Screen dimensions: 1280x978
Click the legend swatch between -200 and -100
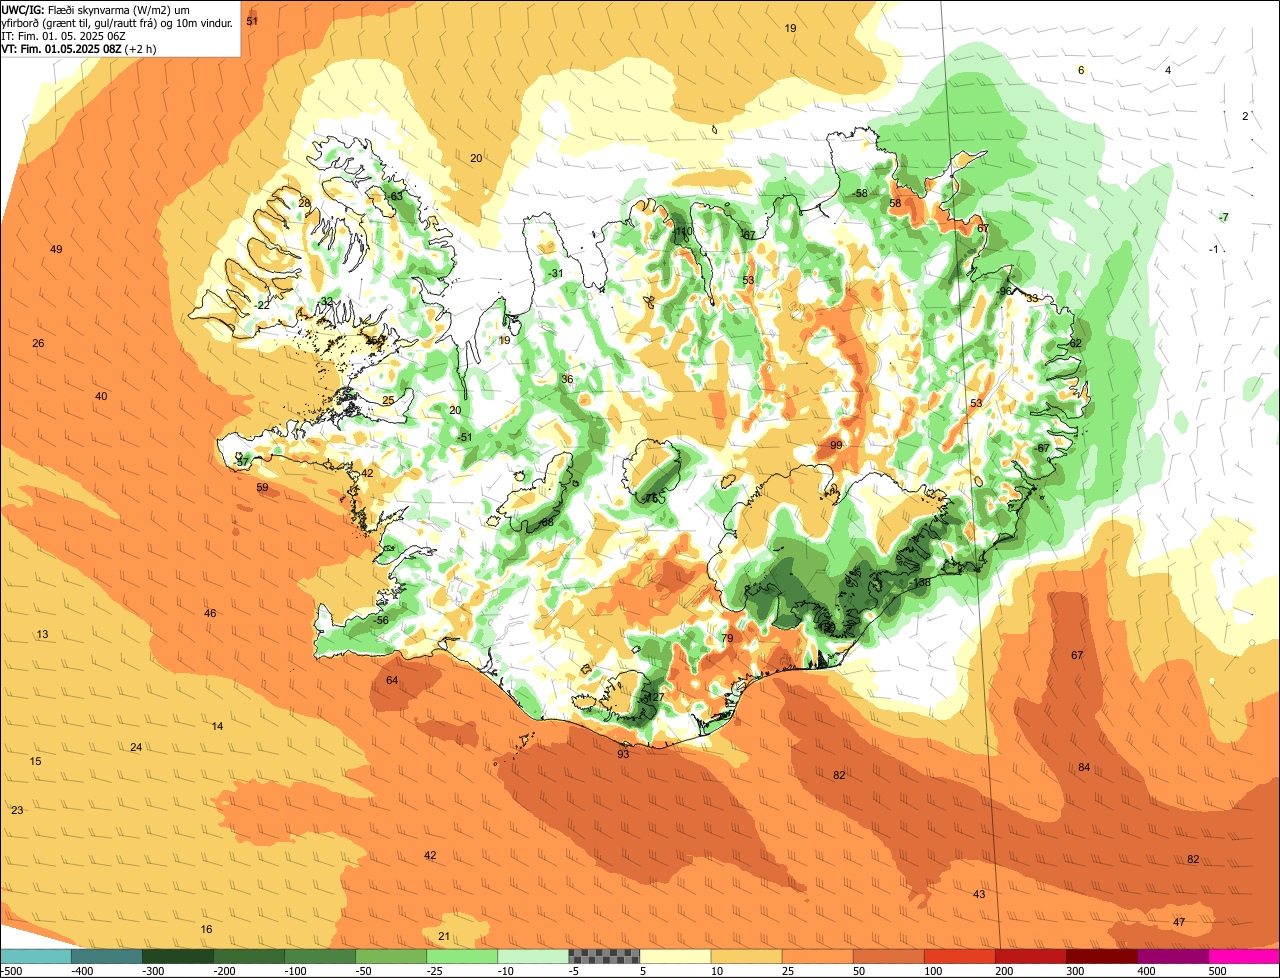click(x=249, y=956)
